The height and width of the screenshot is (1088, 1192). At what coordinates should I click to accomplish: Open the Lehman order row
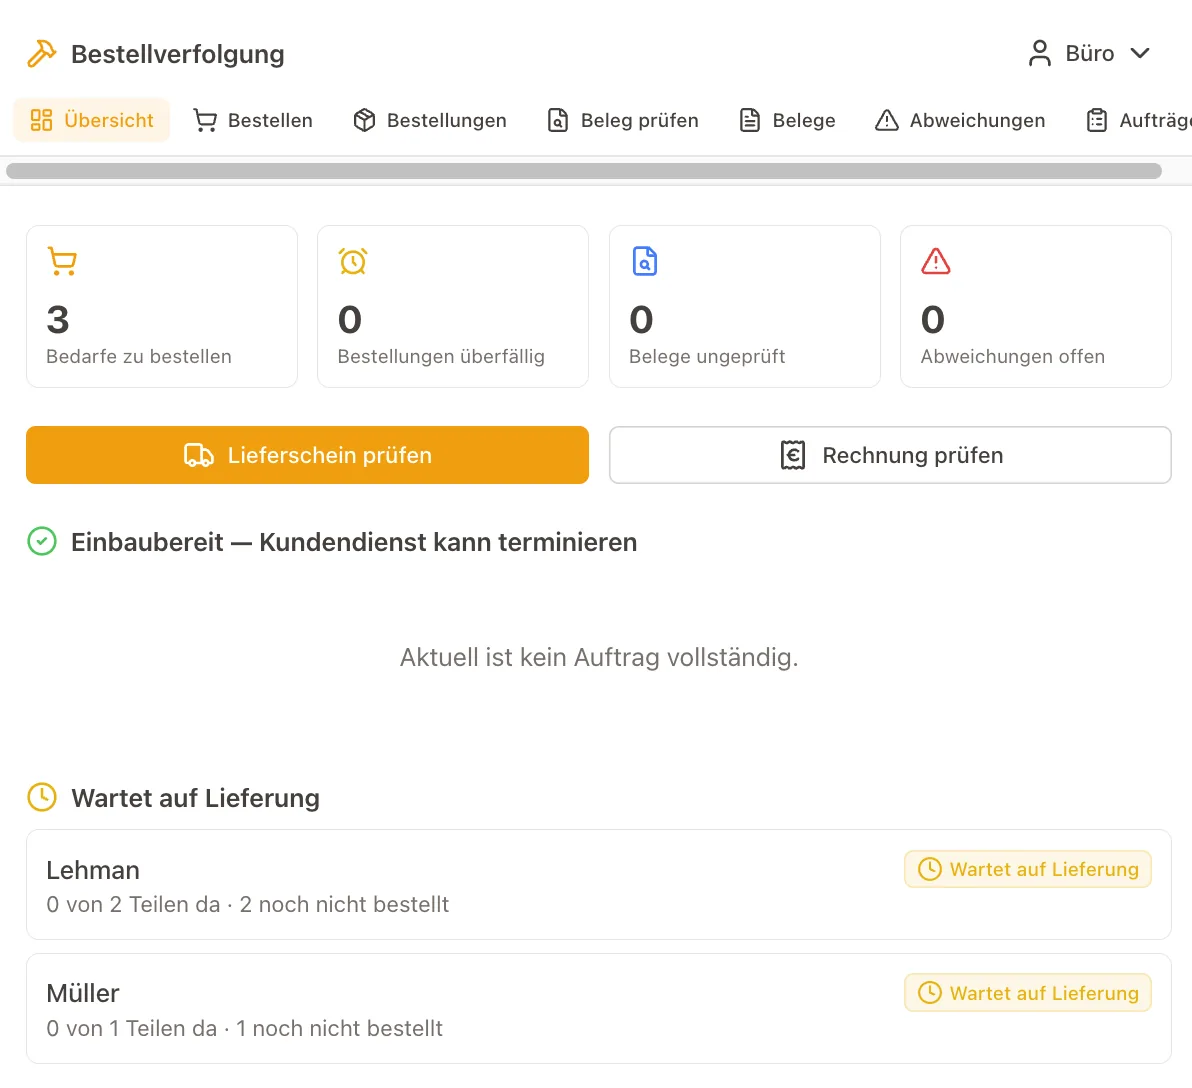pyautogui.click(x=599, y=884)
